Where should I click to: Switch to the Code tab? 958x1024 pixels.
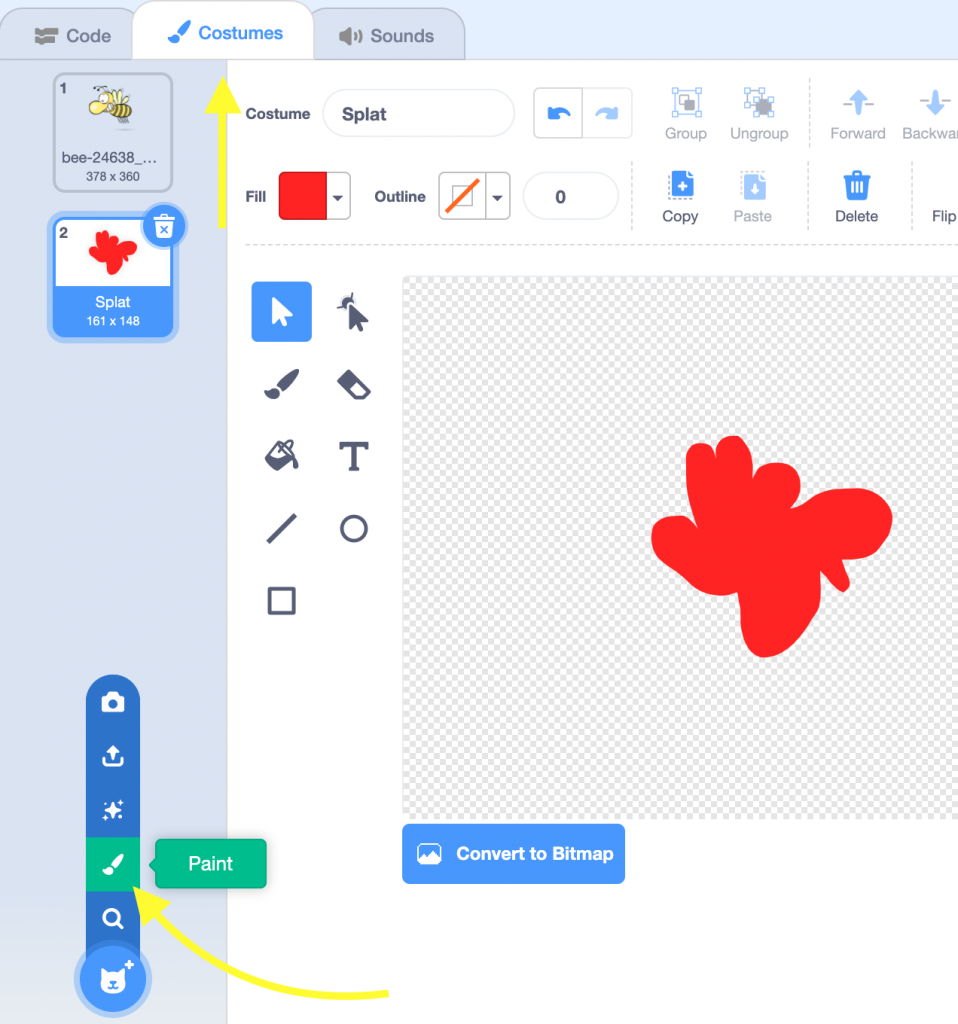(73, 36)
